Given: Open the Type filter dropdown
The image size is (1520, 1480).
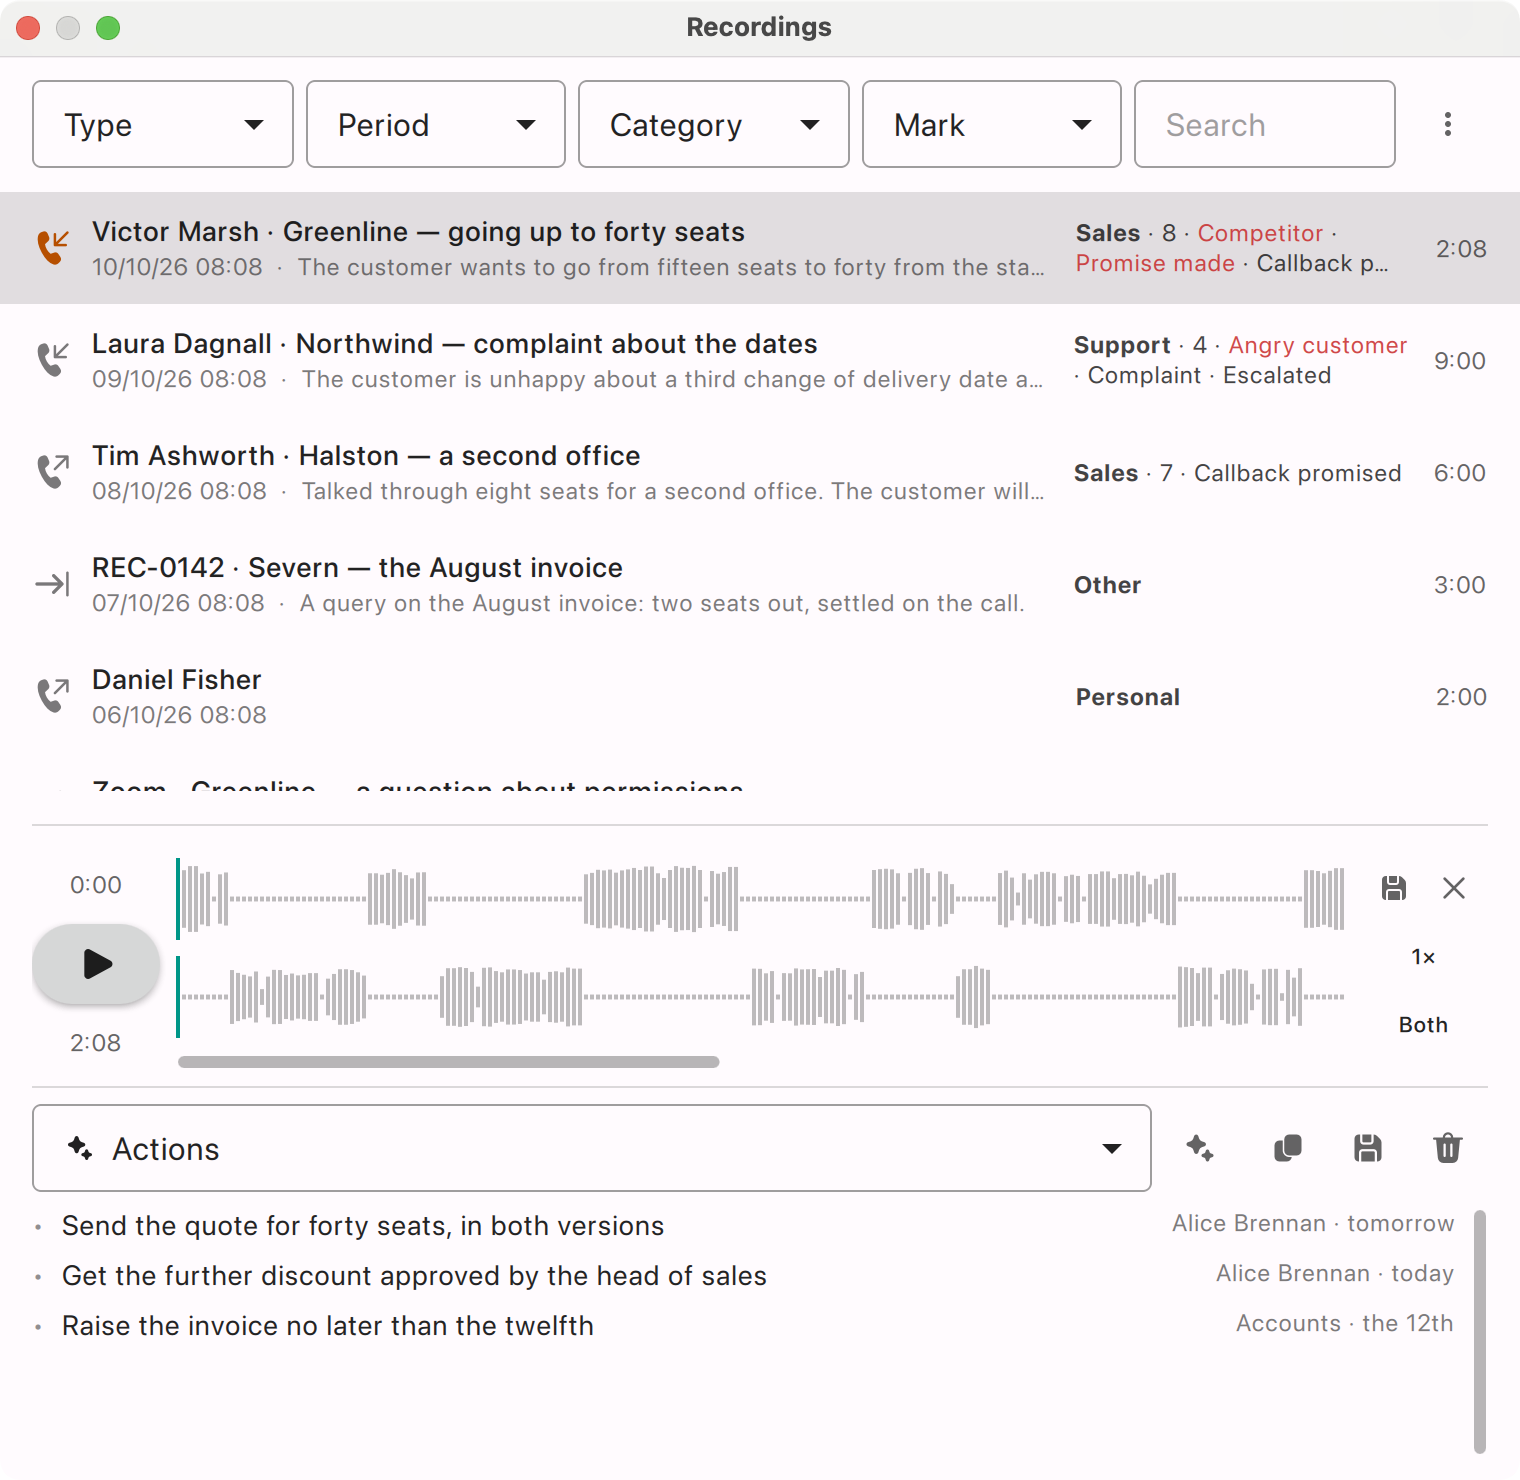Looking at the screenshot, I should (163, 124).
